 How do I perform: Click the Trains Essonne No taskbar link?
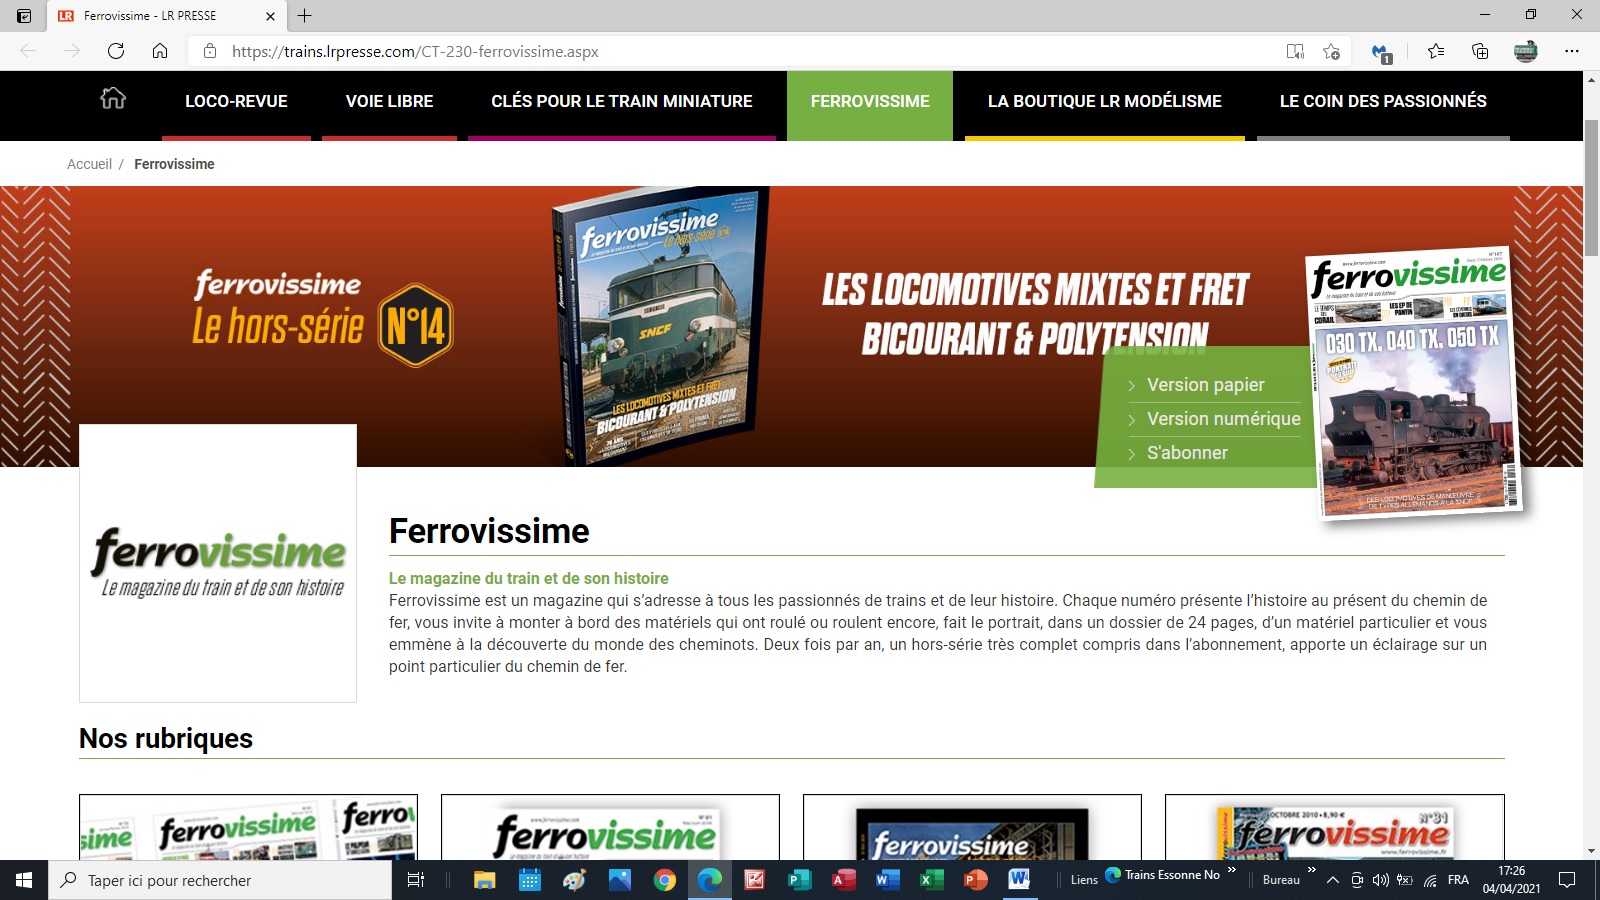pyautogui.click(x=1163, y=875)
